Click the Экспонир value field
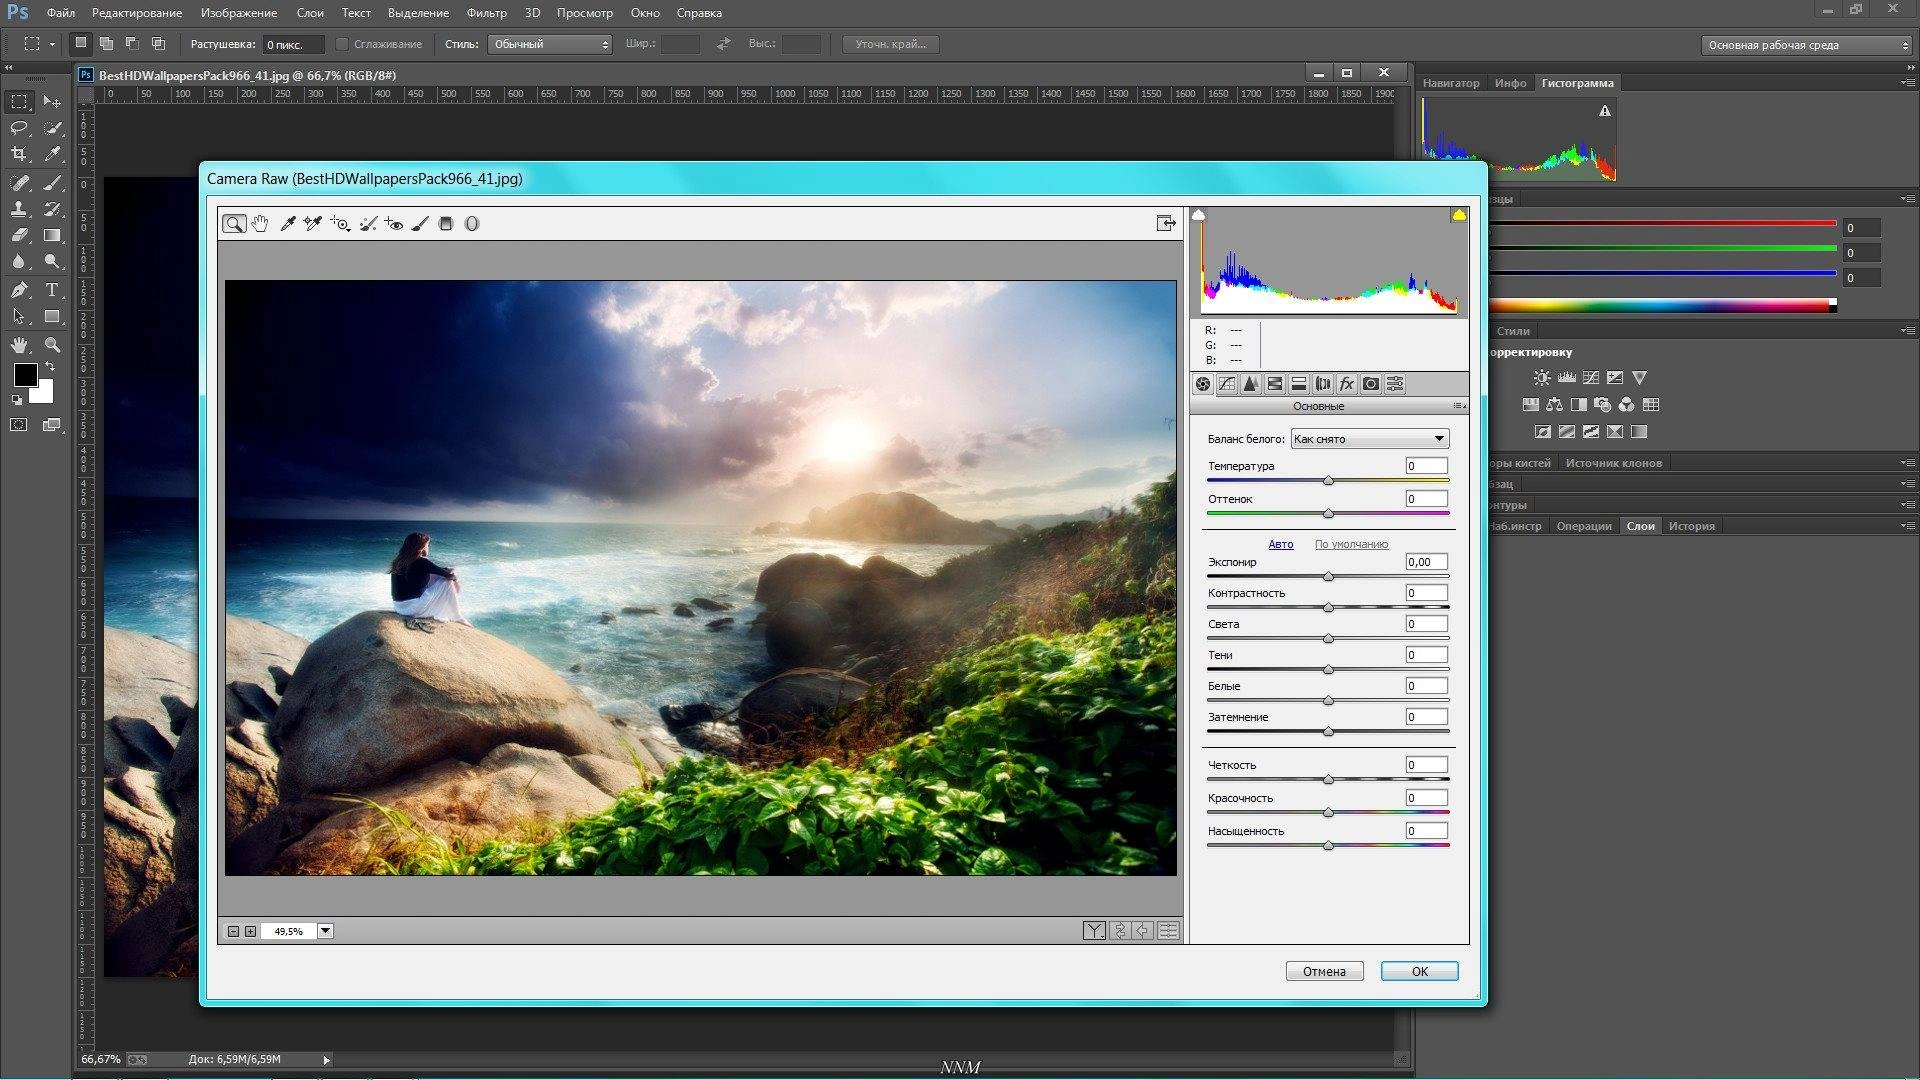The height and width of the screenshot is (1080, 1920). point(1426,562)
